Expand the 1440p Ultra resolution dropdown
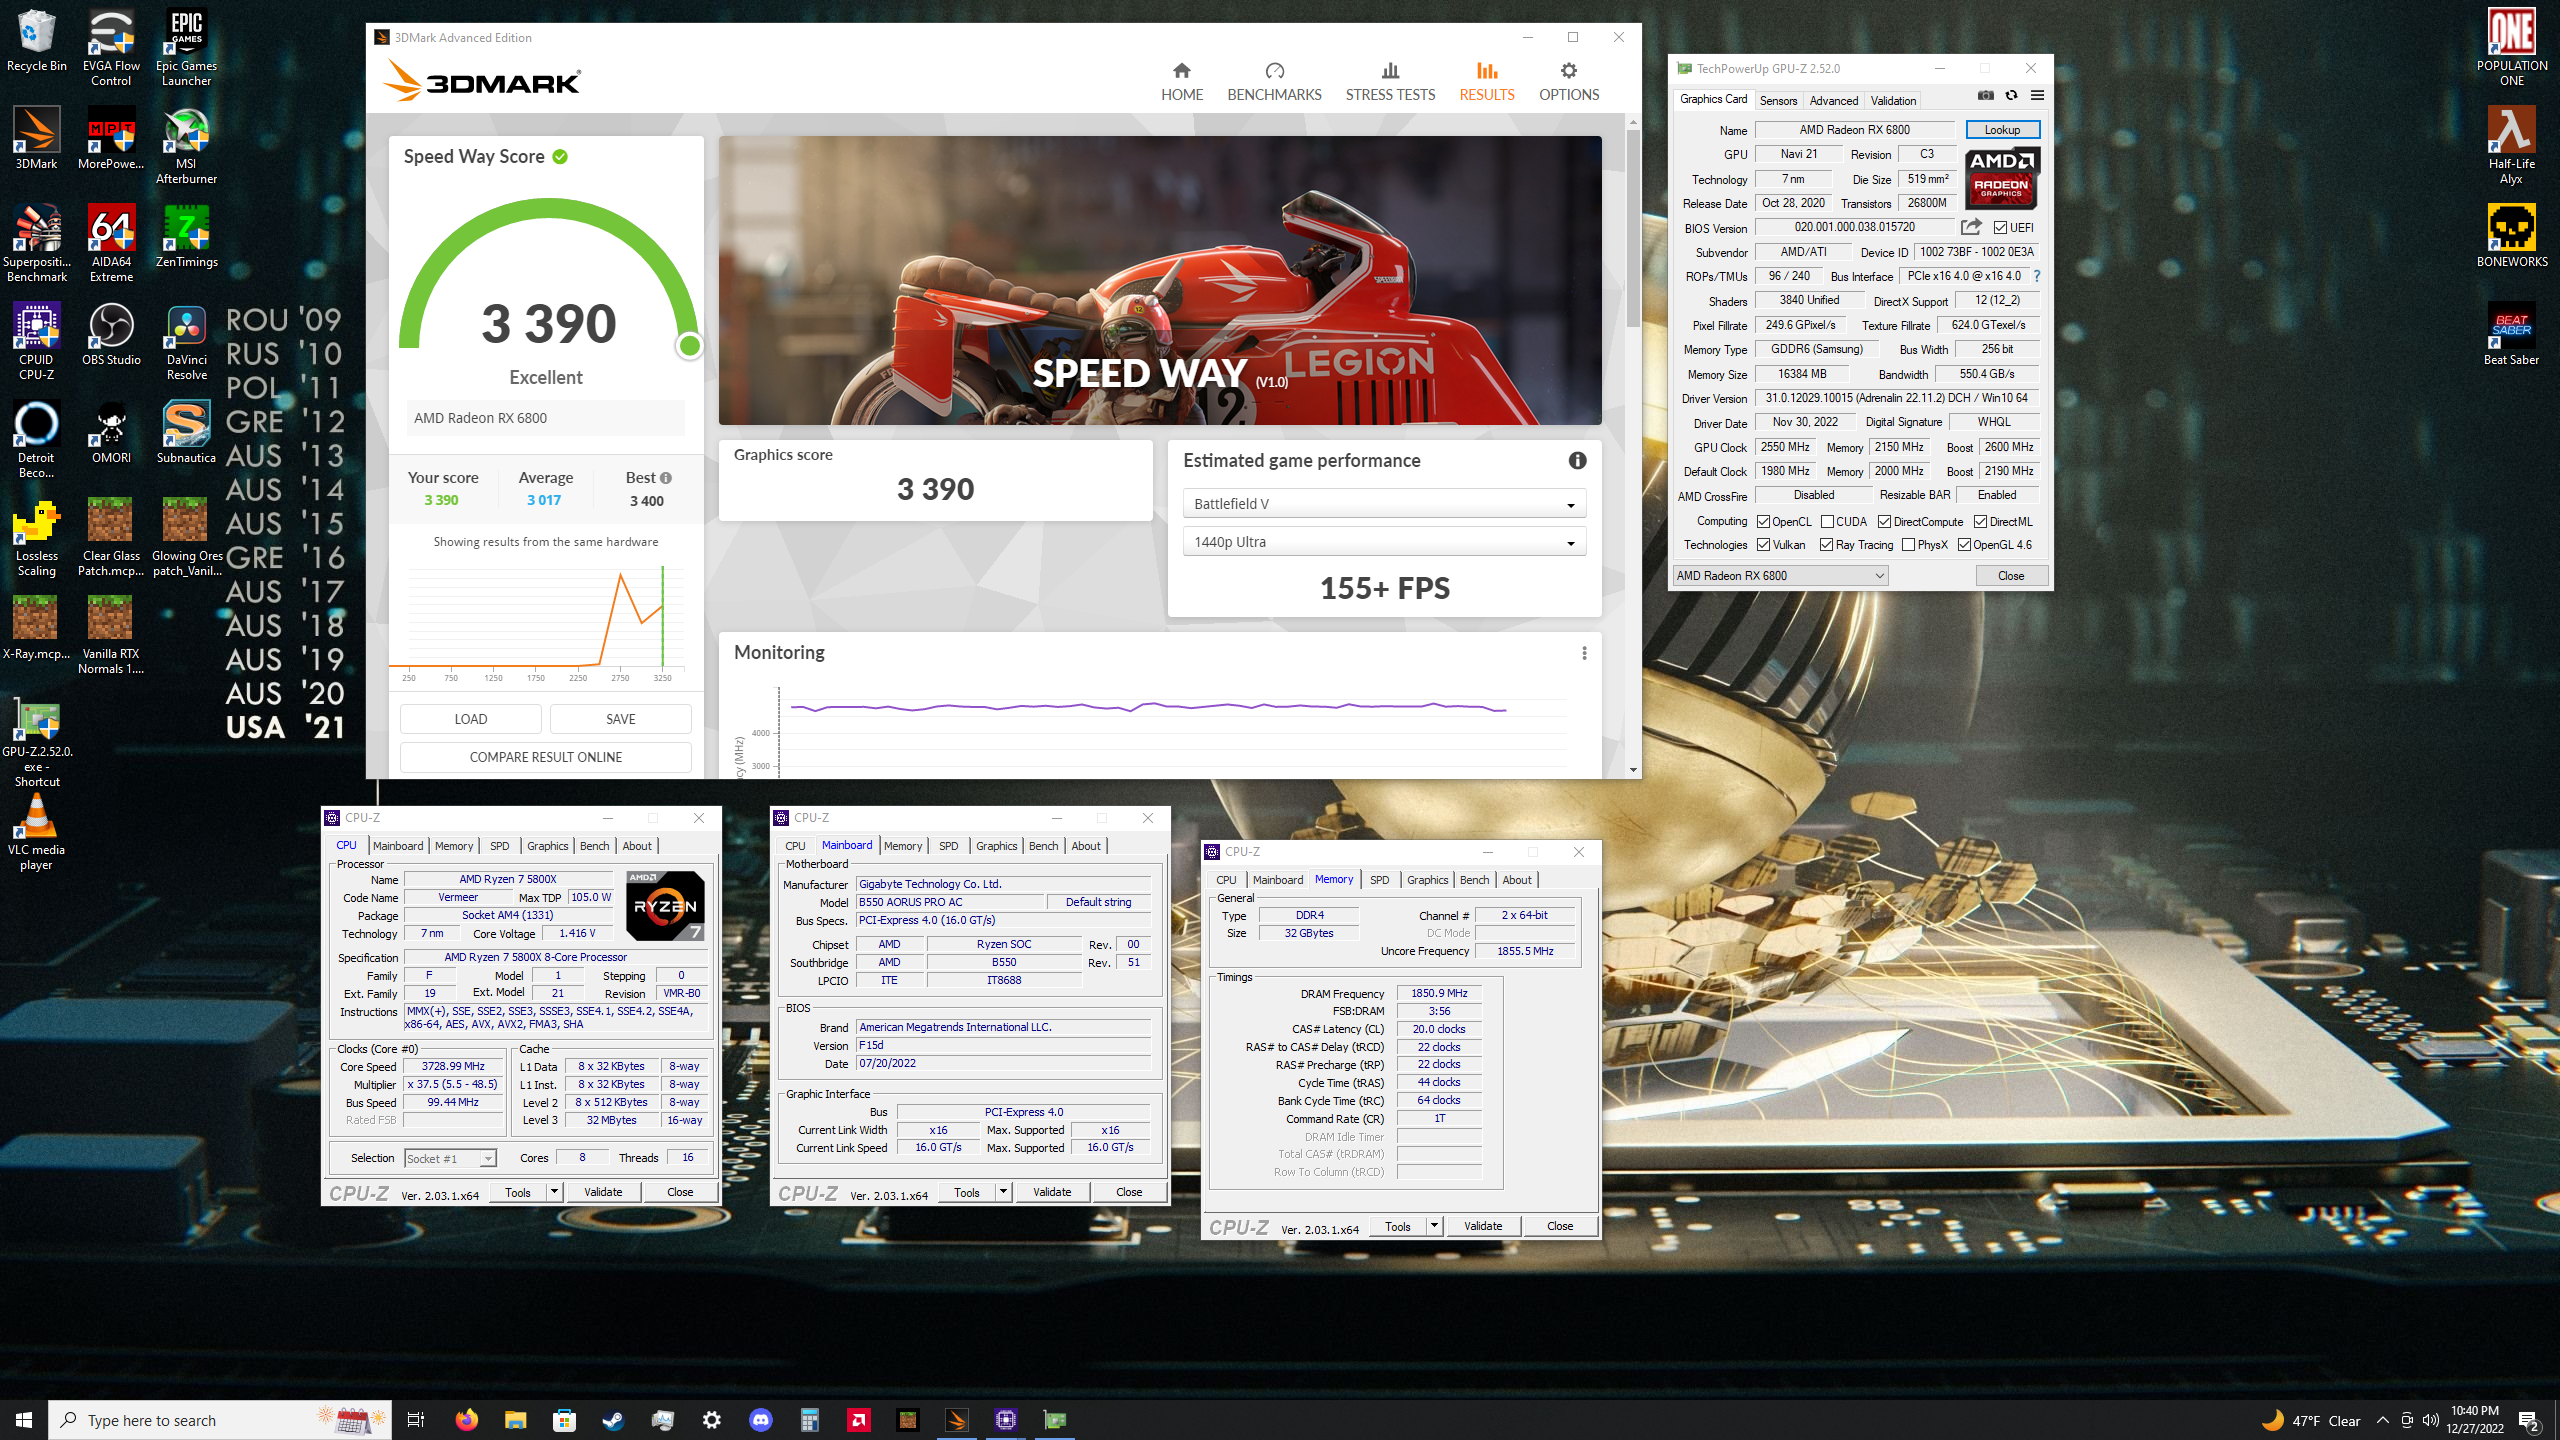 [x=1384, y=542]
